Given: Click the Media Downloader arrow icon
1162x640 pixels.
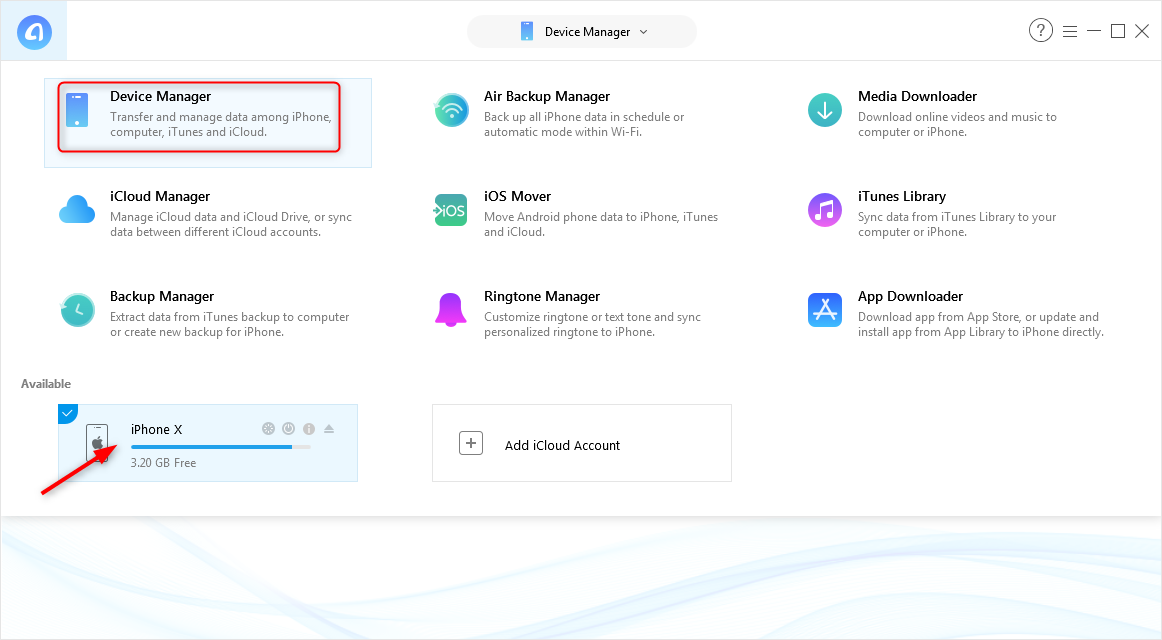Looking at the screenshot, I should (x=825, y=110).
